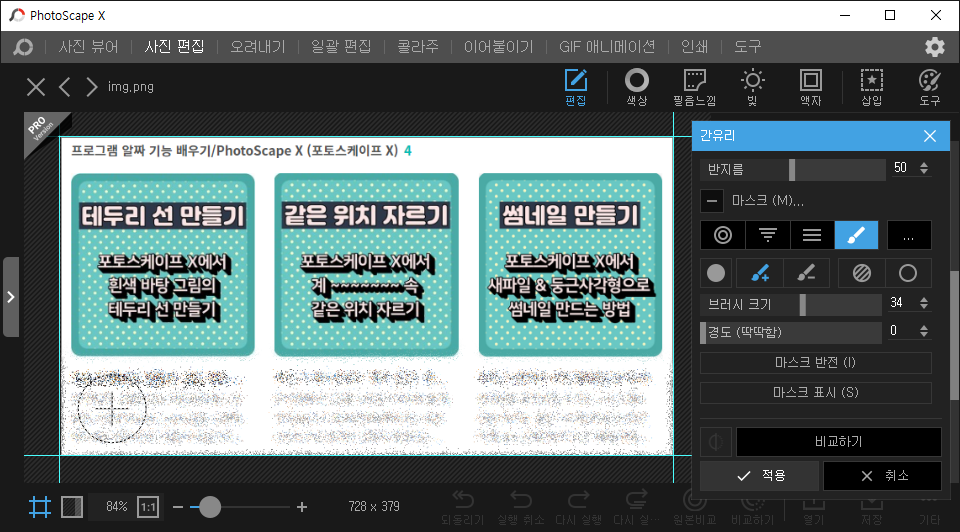Choose the solid circle brush shape
The width and height of the screenshot is (960, 532).
tap(716, 273)
